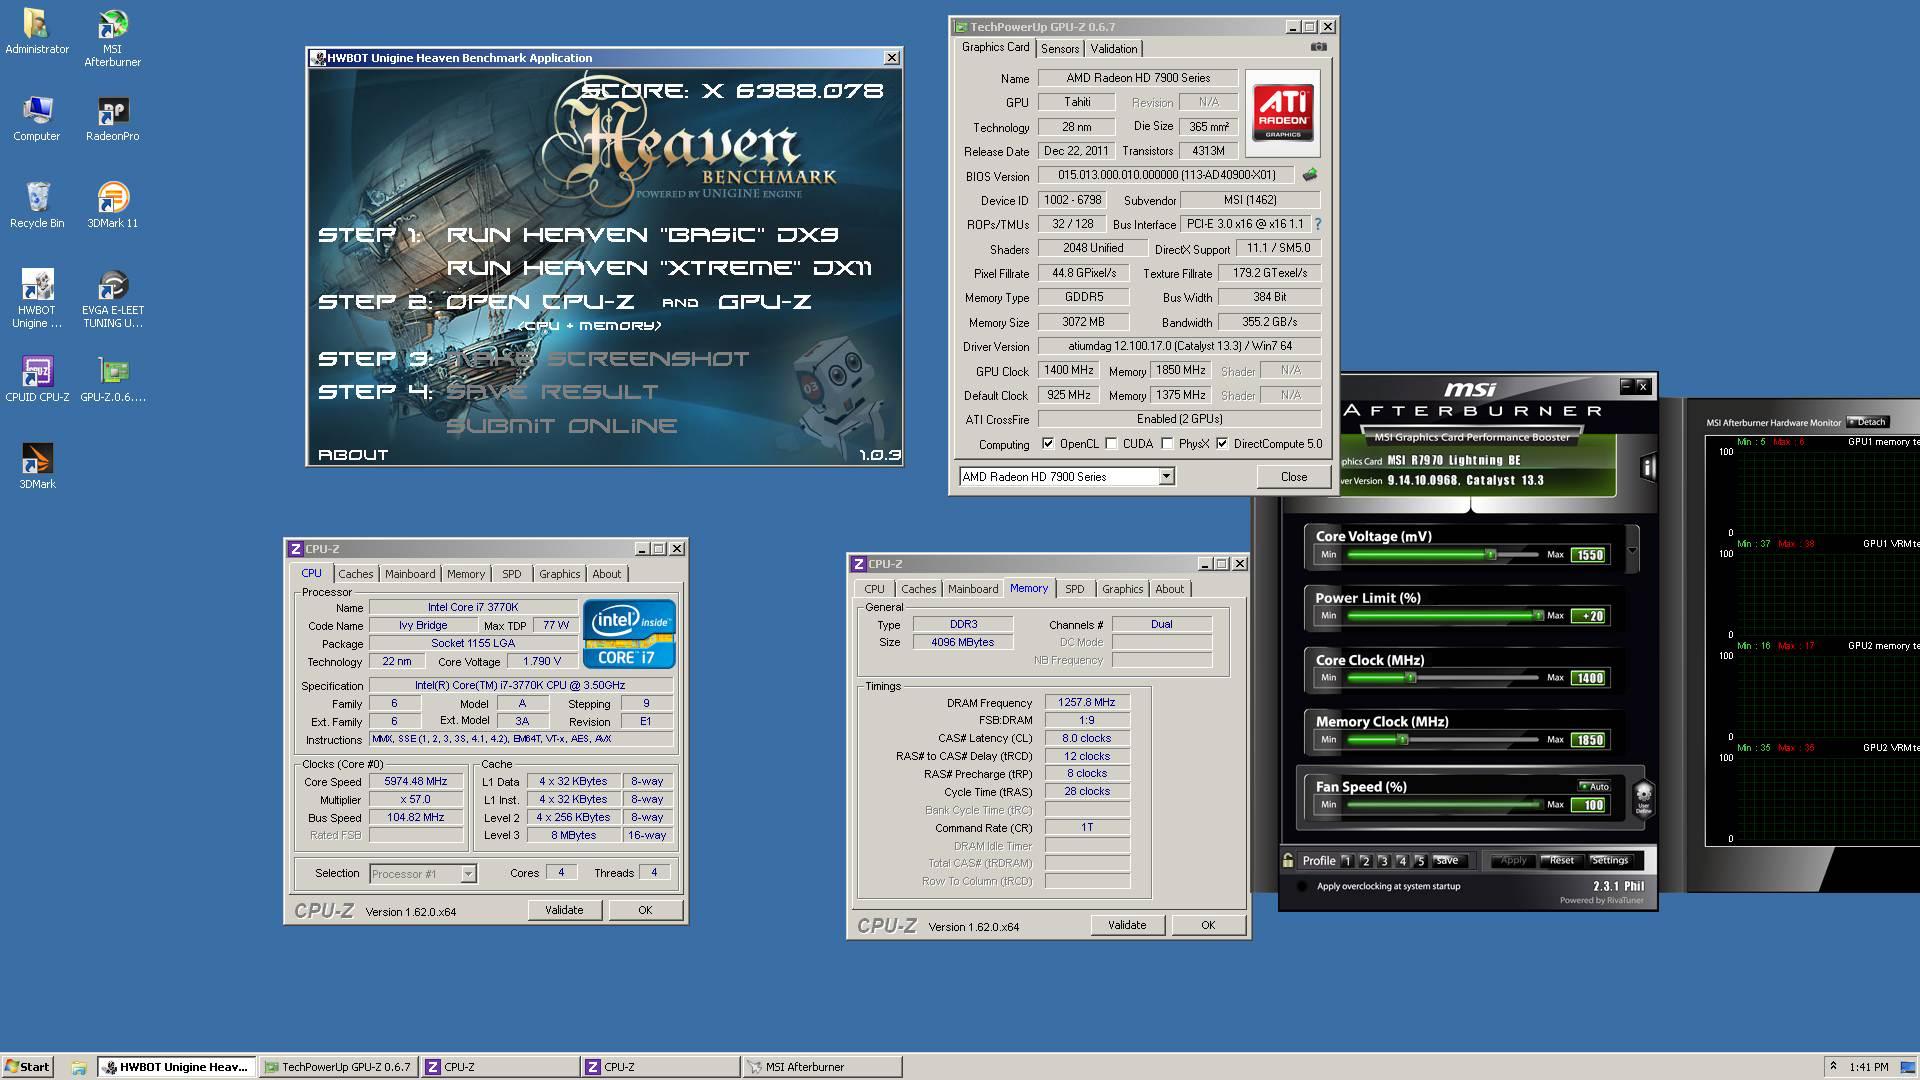Toggle the fan speed Auto button

pos(1594,786)
